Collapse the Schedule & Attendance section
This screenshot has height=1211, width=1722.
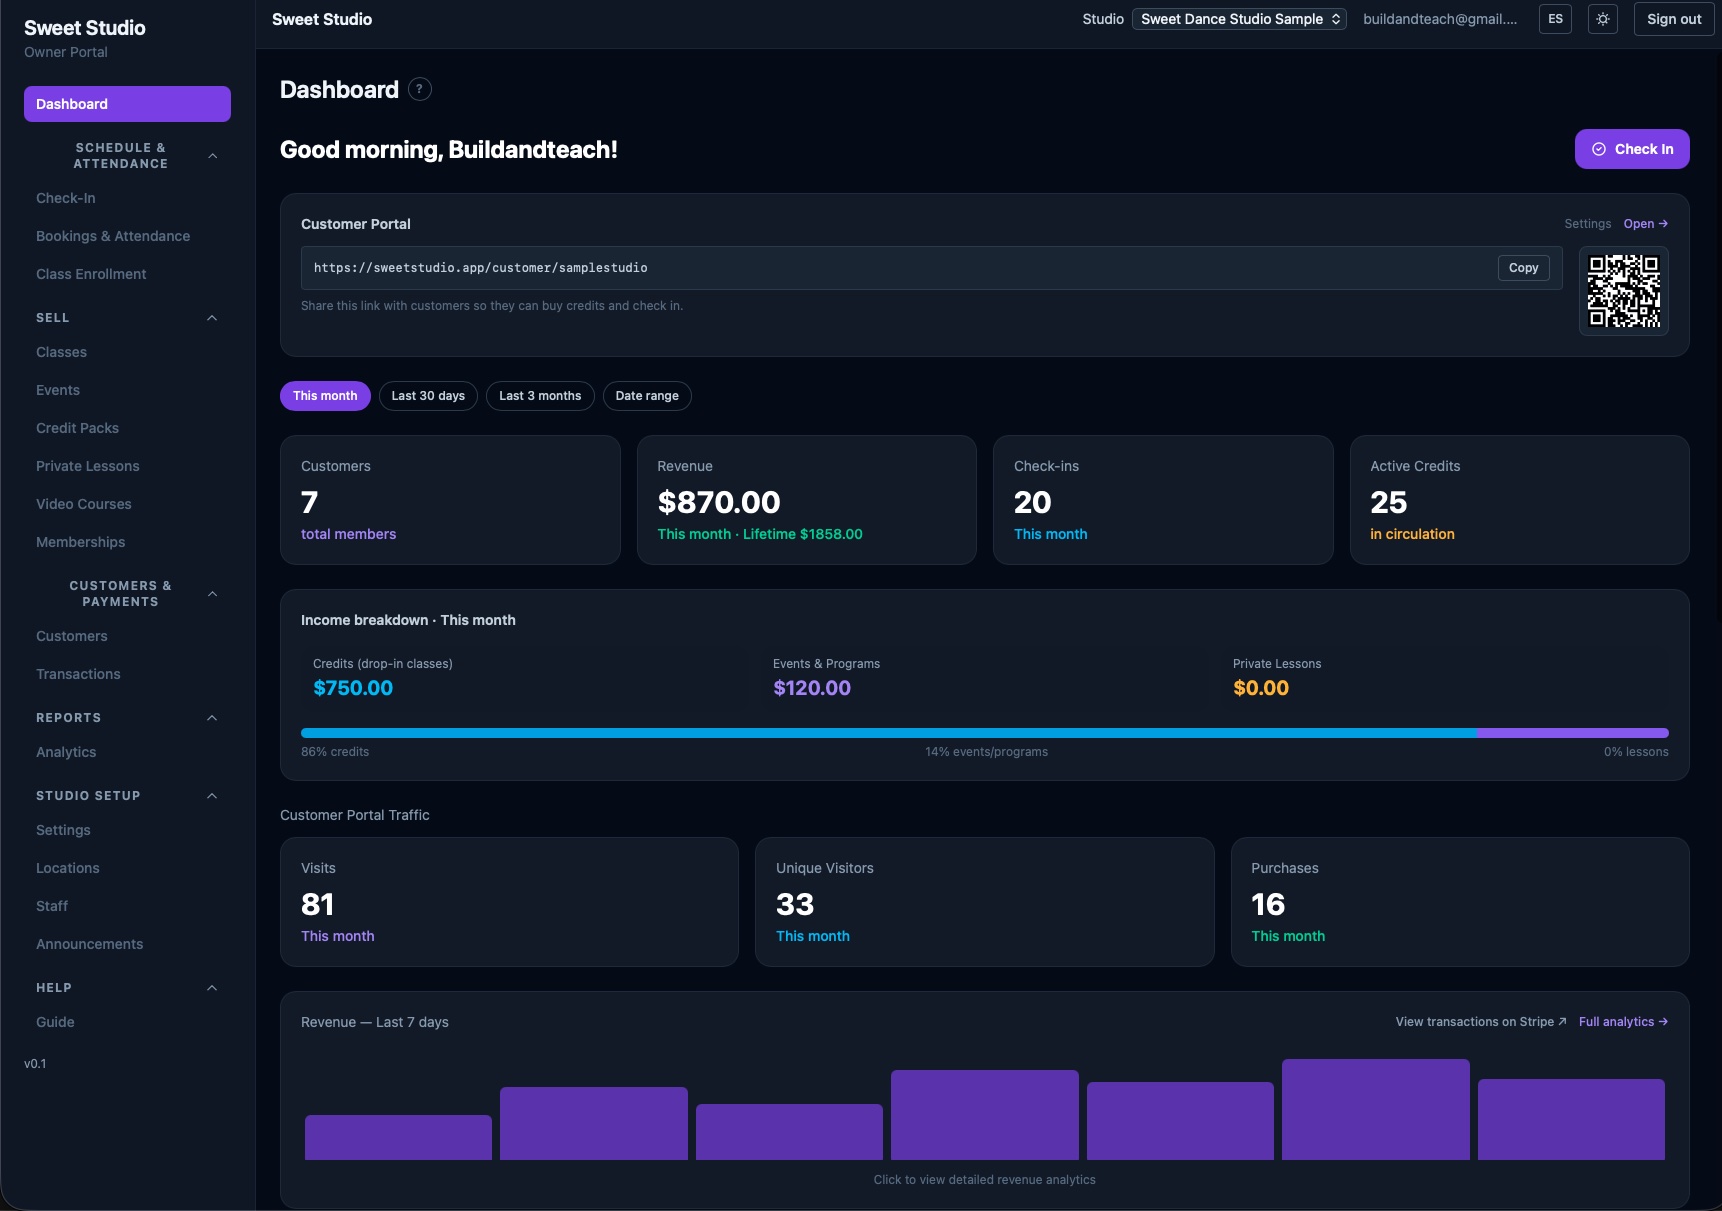[212, 156]
